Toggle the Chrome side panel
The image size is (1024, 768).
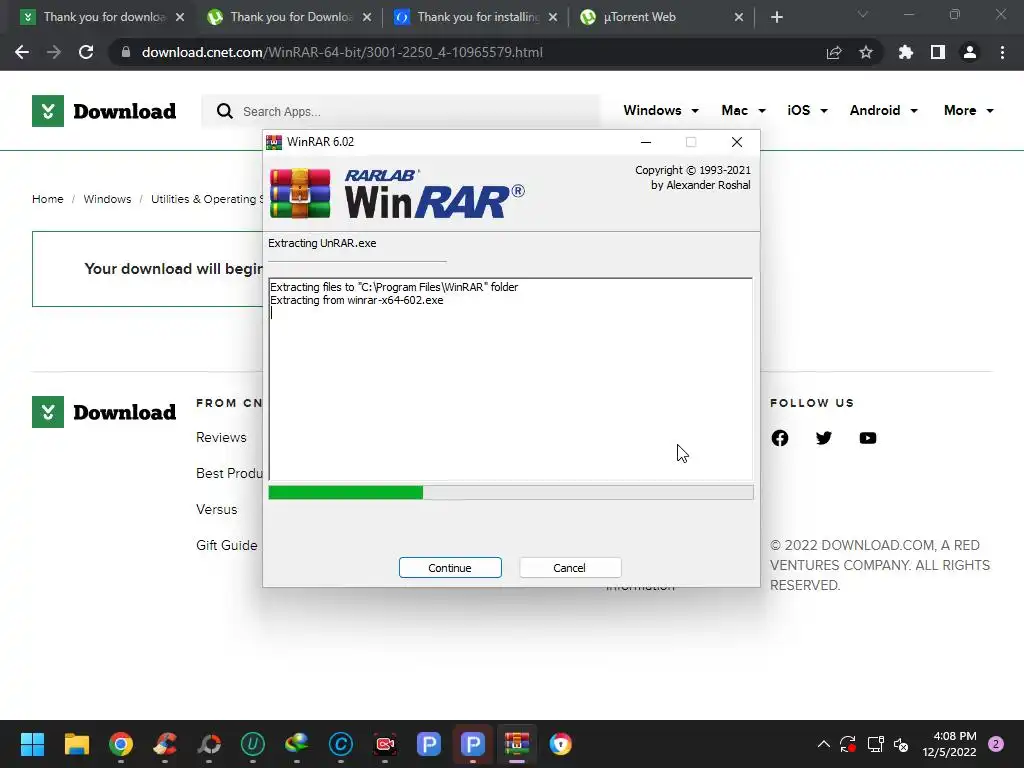click(x=938, y=52)
